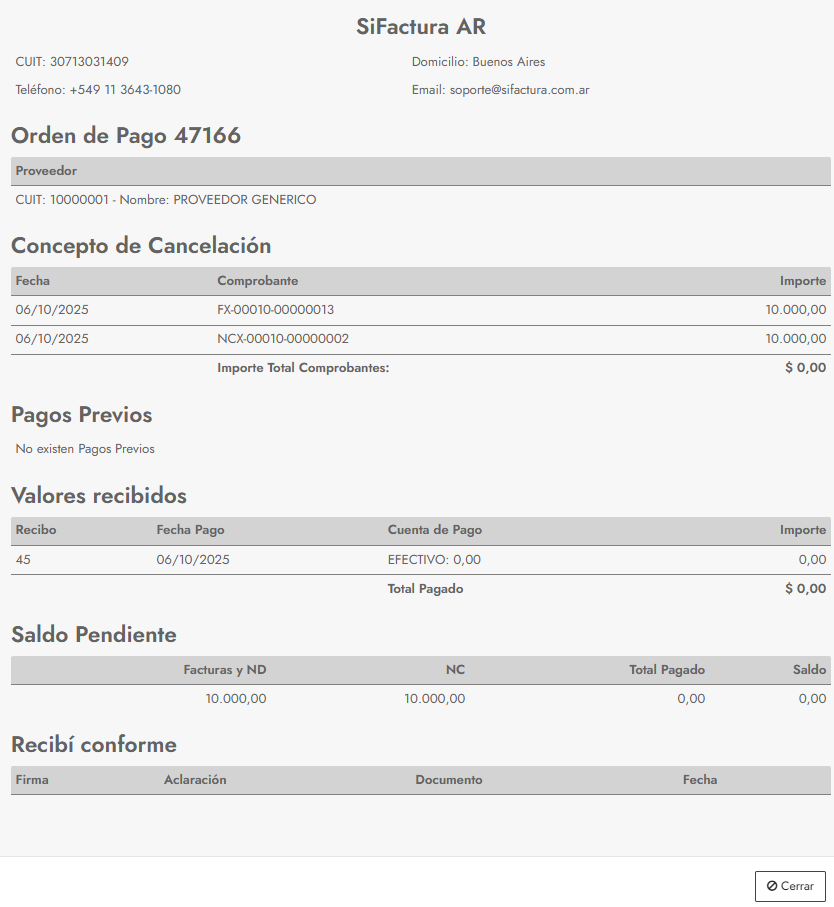The height and width of the screenshot is (907, 834).
Task: Select the EFECTIVO: 0,00 payment entry
Action: pos(434,560)
